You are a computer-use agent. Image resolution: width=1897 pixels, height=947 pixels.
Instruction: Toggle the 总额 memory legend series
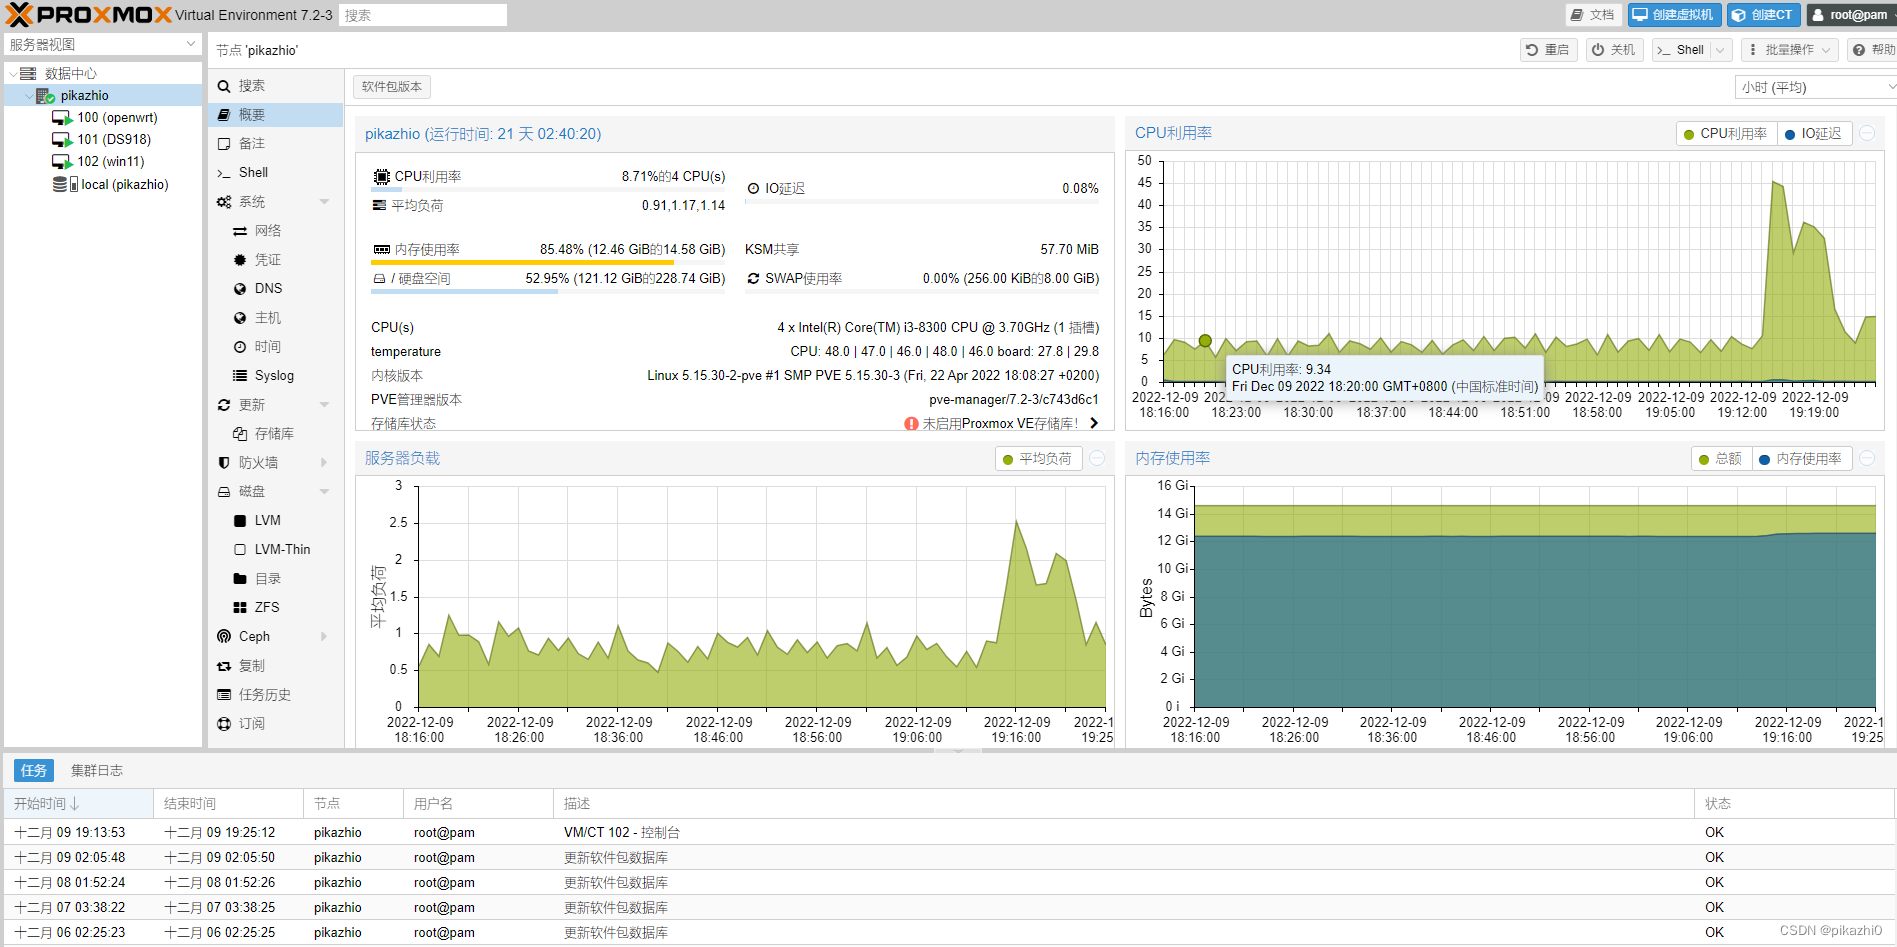click(1721, 459)
